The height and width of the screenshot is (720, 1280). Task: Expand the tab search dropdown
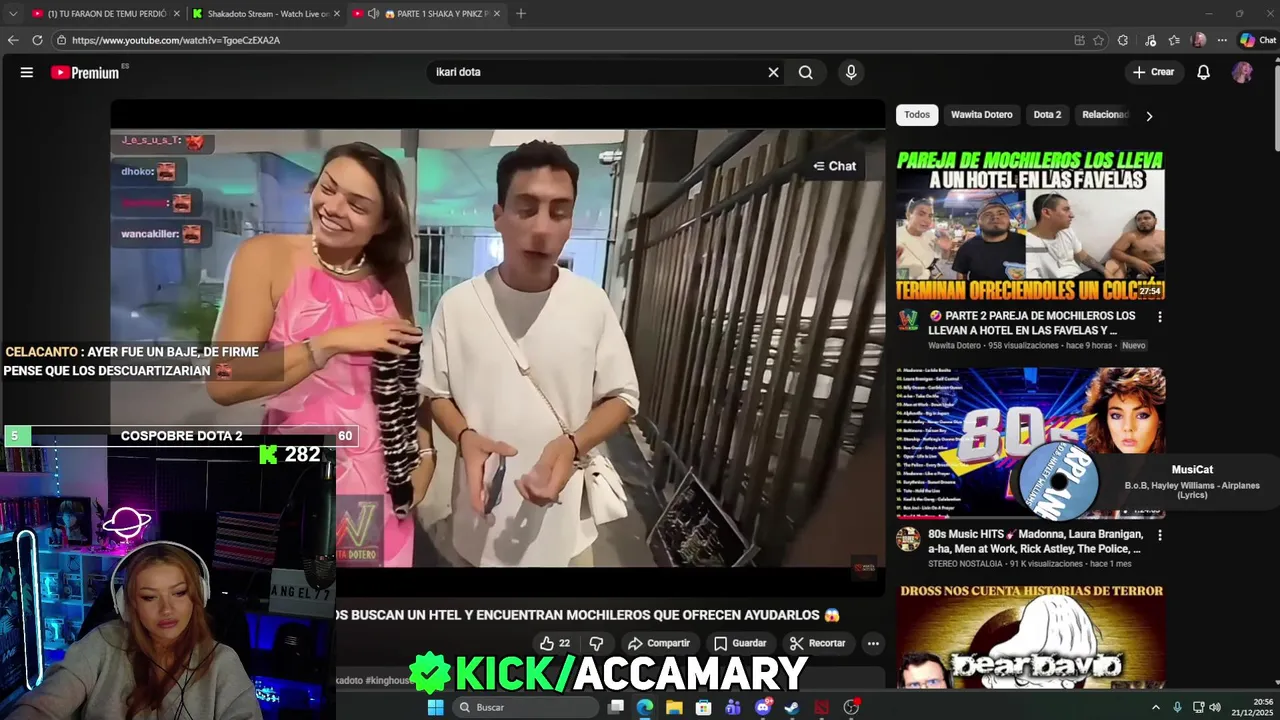[x=12, y=14]
